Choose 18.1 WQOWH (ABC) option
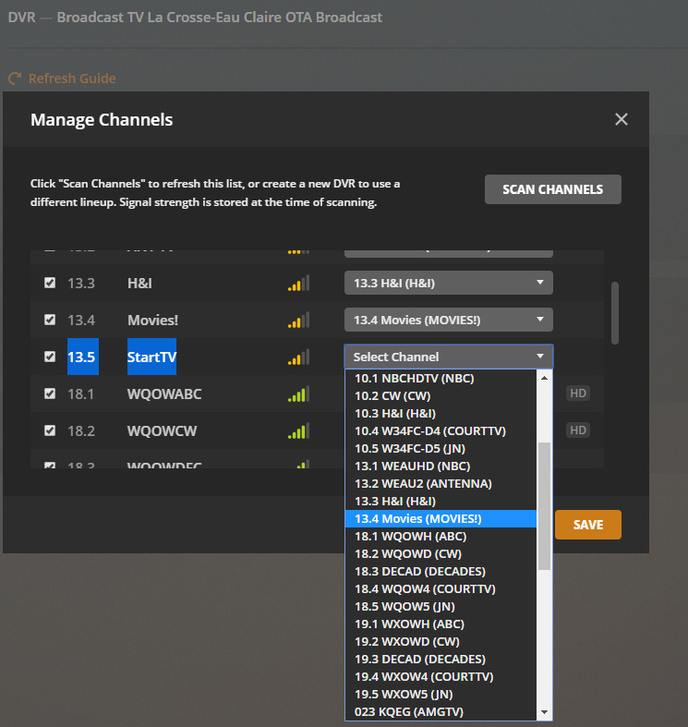 point(441,536)
